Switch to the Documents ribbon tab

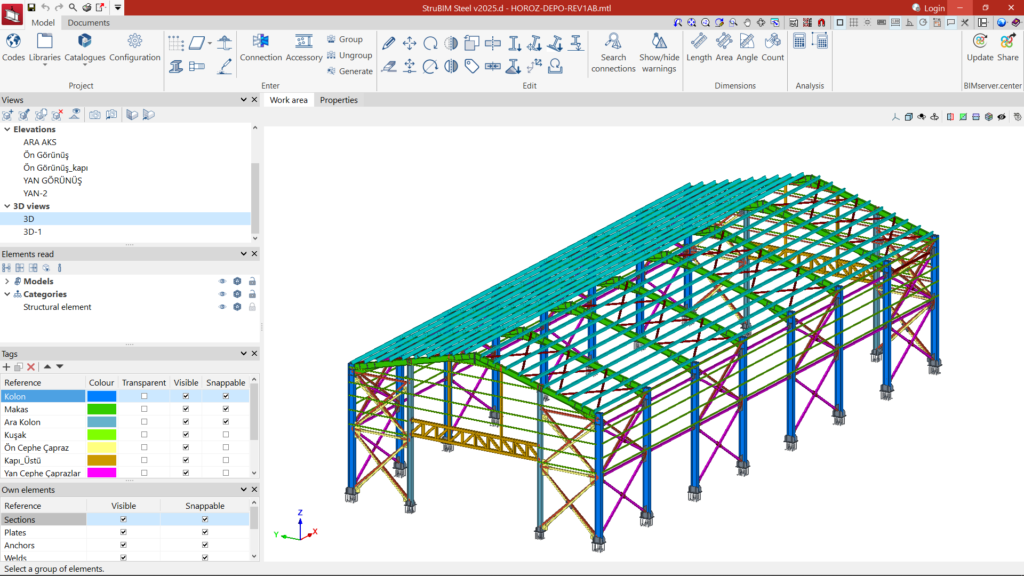click(x=89, y=22)
